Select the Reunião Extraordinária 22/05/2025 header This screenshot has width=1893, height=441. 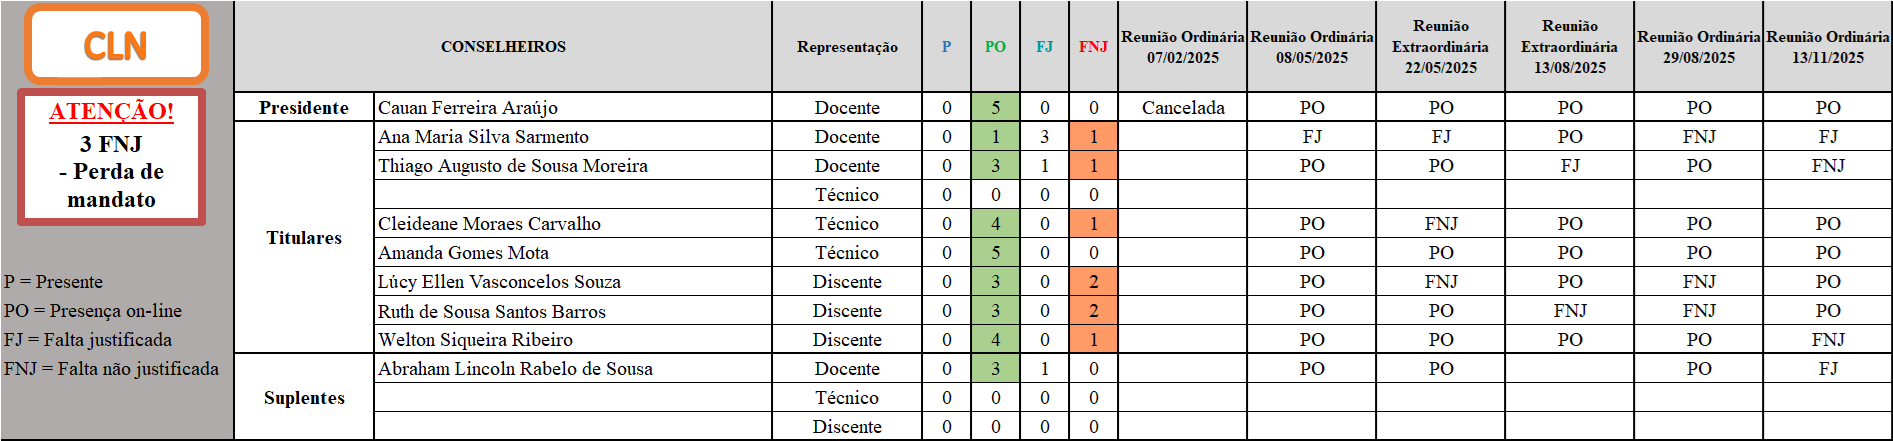[x=1440, y=47]
